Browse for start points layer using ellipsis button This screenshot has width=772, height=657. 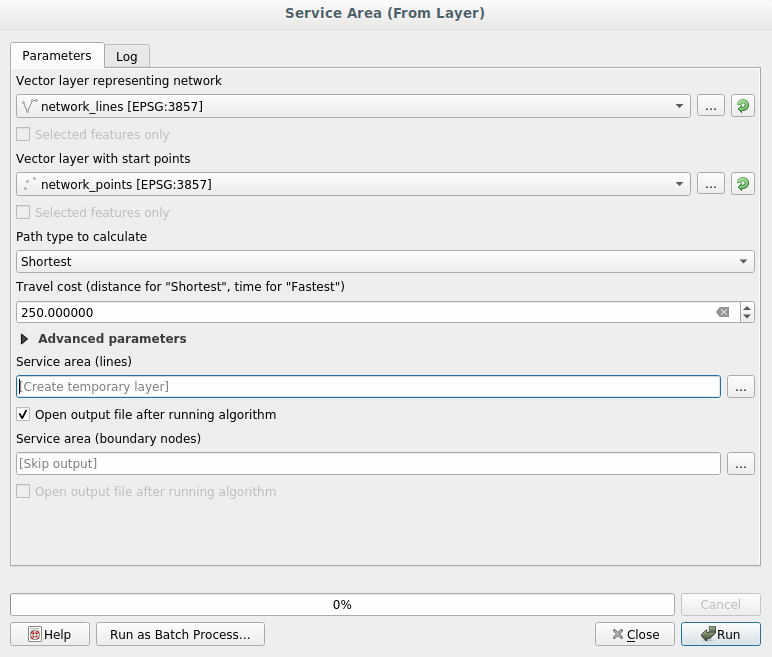click(x=710, y=184)
